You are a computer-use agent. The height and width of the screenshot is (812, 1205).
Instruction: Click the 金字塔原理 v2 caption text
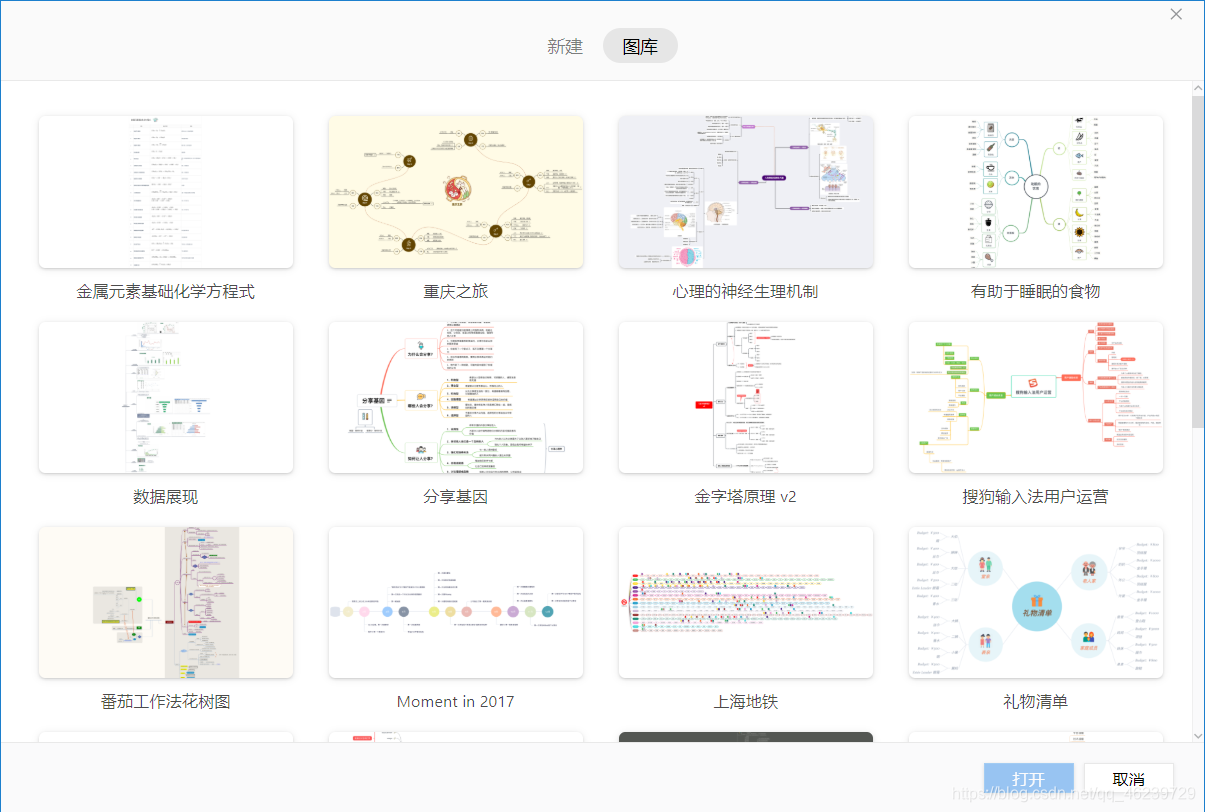(746, 496)
